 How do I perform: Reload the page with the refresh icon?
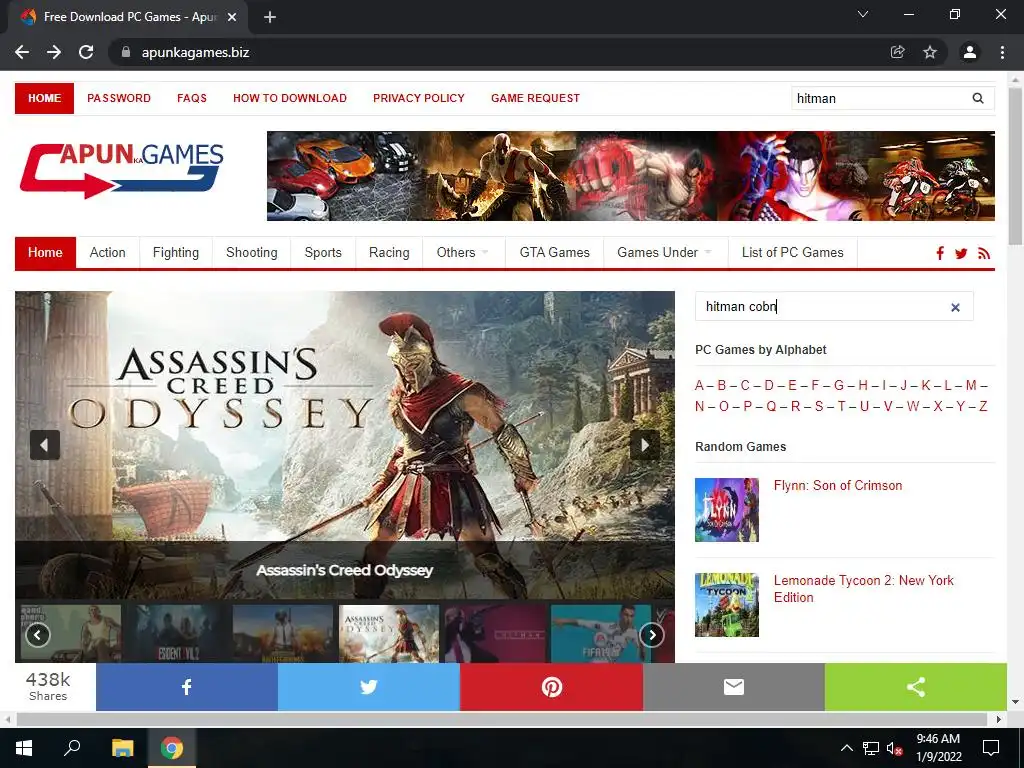(x=86, y=52)
